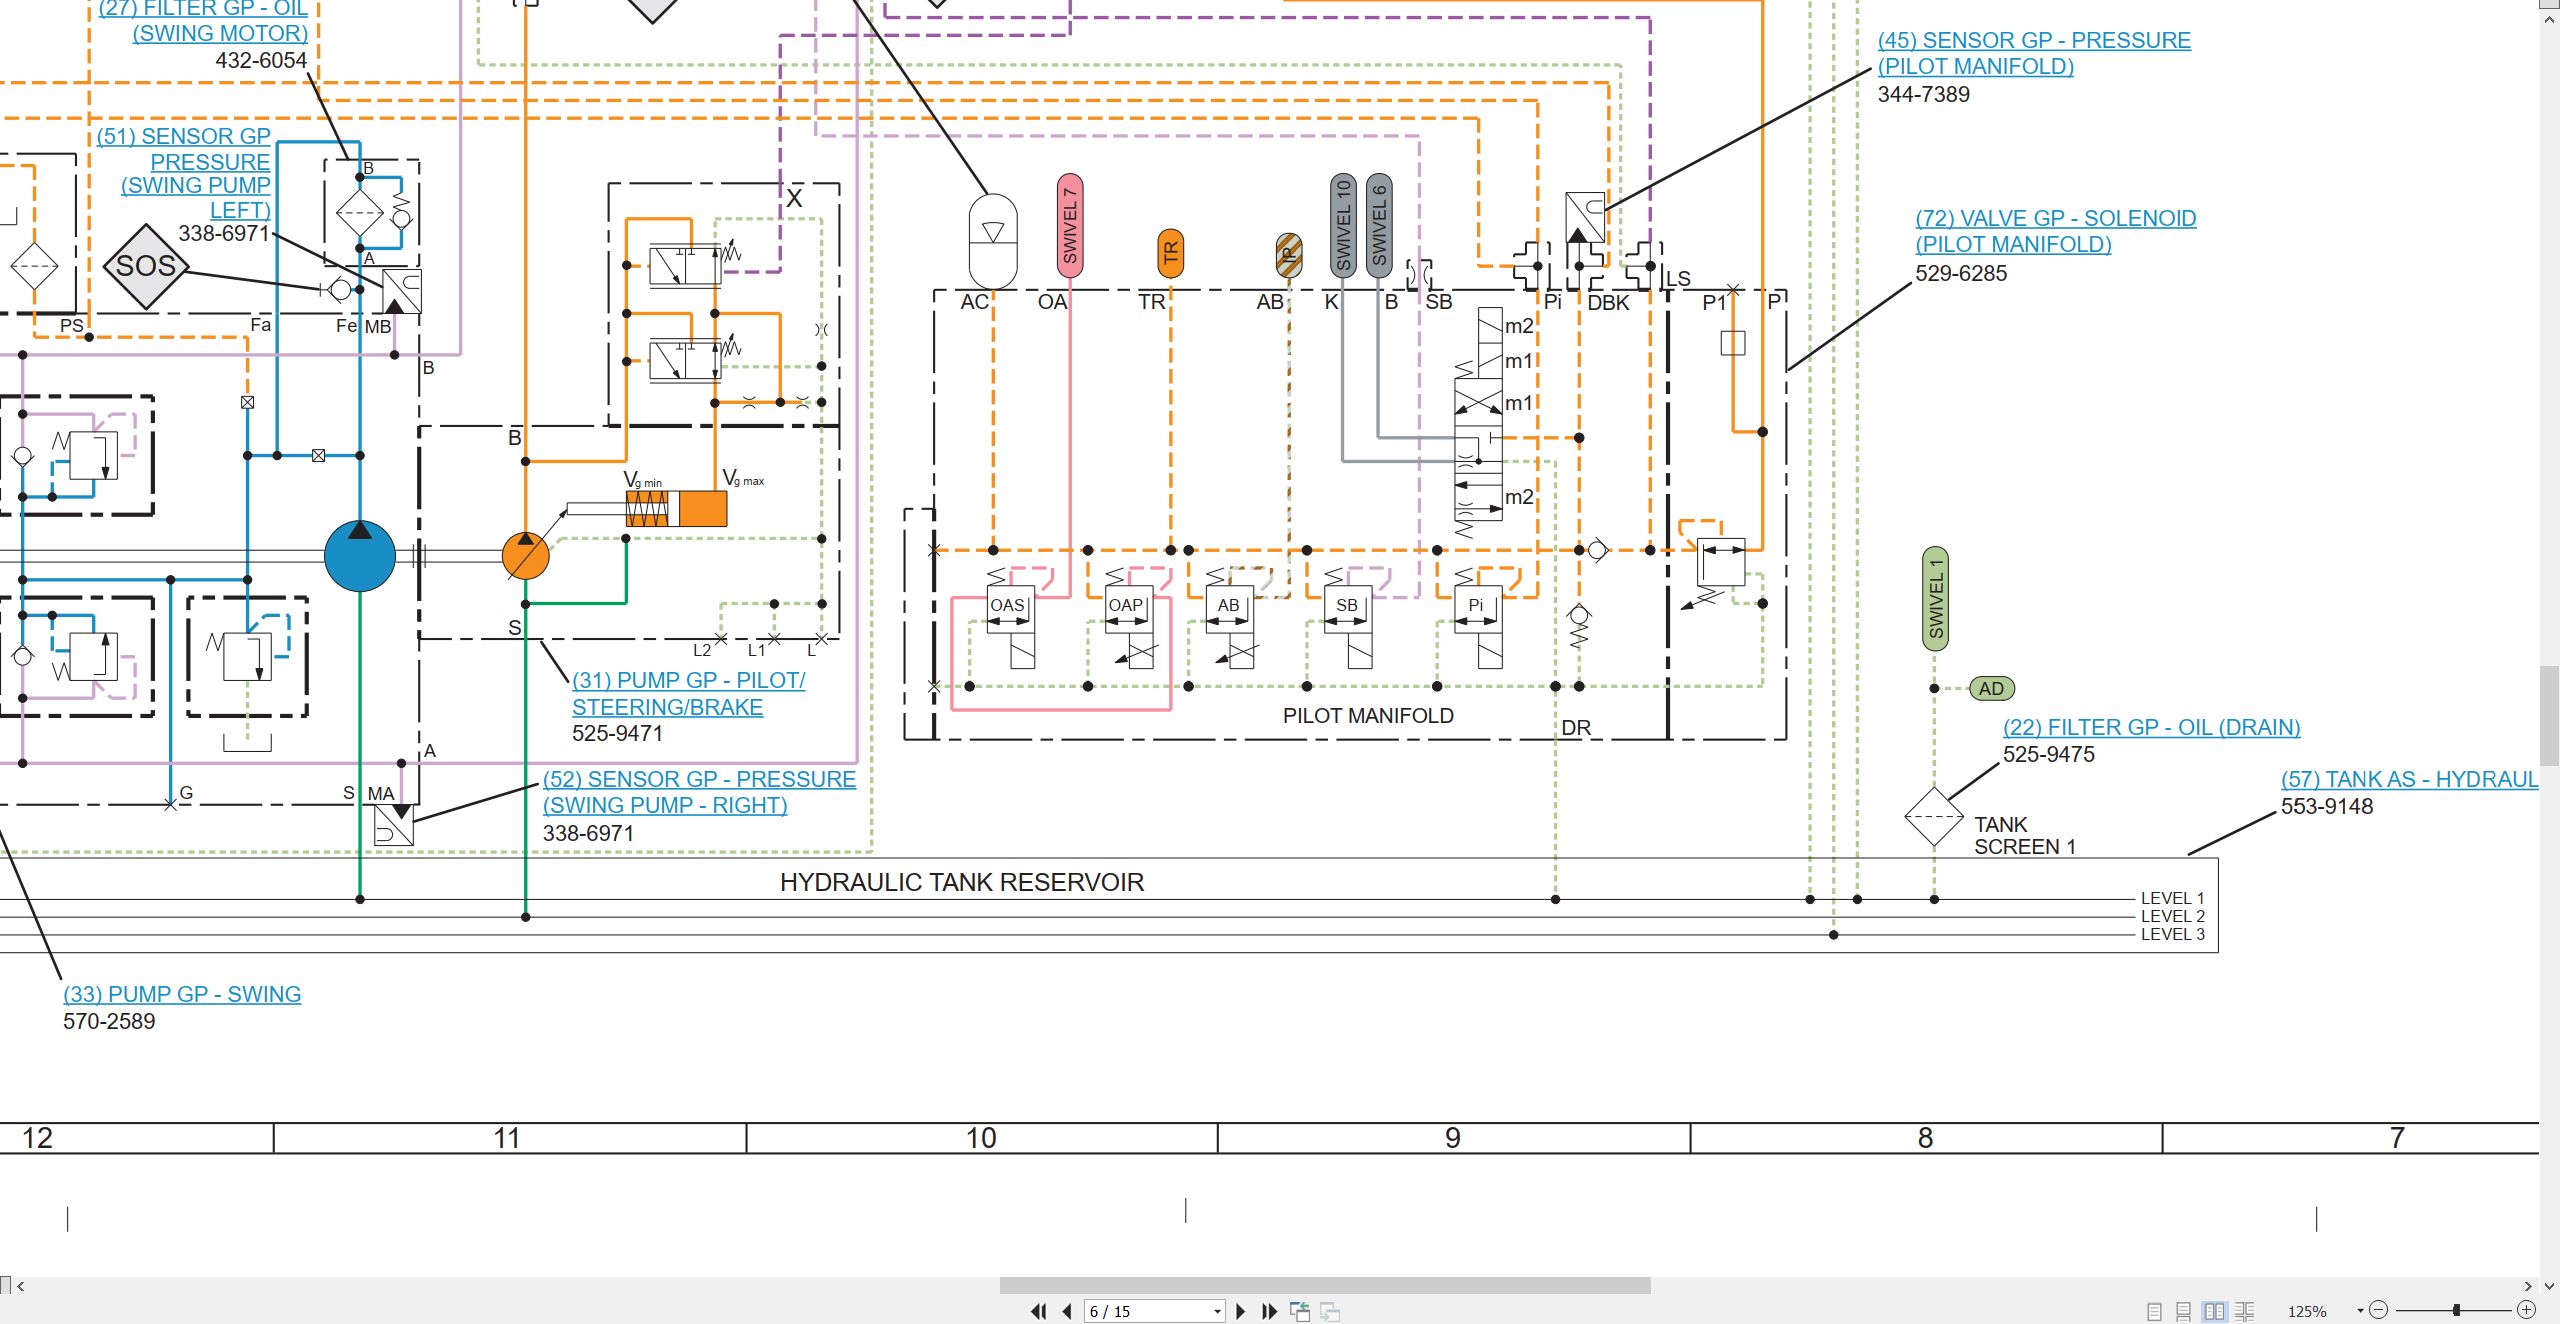Click the green AD connector tag
Screen dimensions: 2560x1324
click(1991, 688)
